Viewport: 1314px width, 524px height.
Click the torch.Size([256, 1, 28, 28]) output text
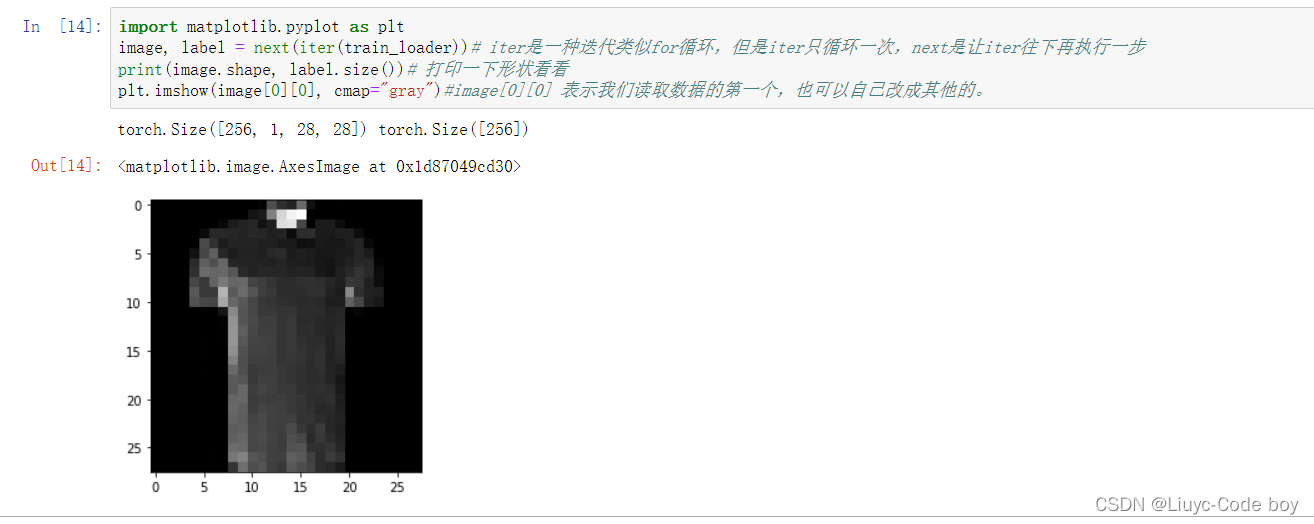(x=243, y=130)
